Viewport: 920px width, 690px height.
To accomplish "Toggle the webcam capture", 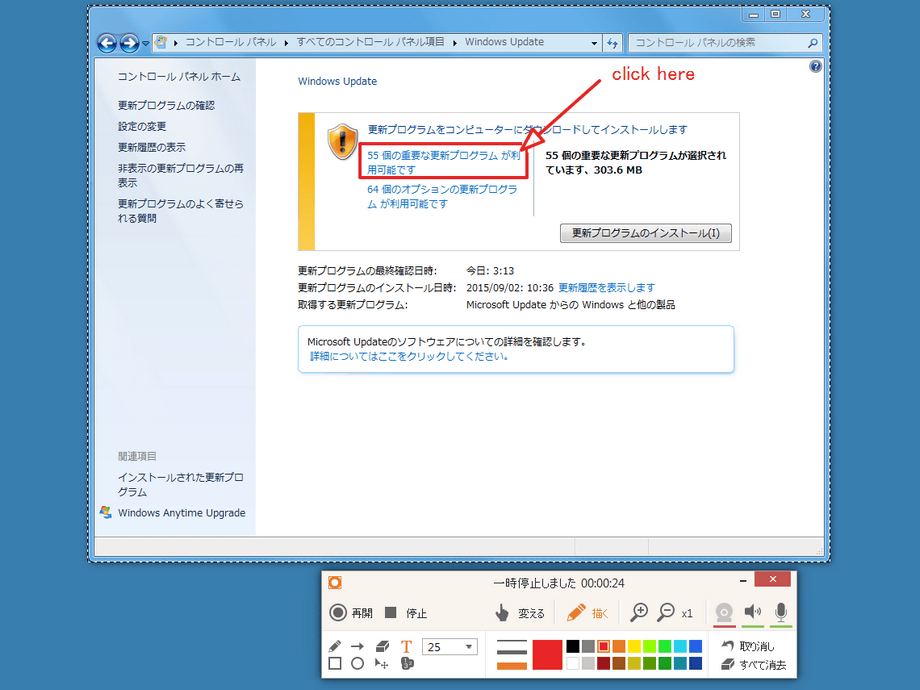I will click(724, 613).
